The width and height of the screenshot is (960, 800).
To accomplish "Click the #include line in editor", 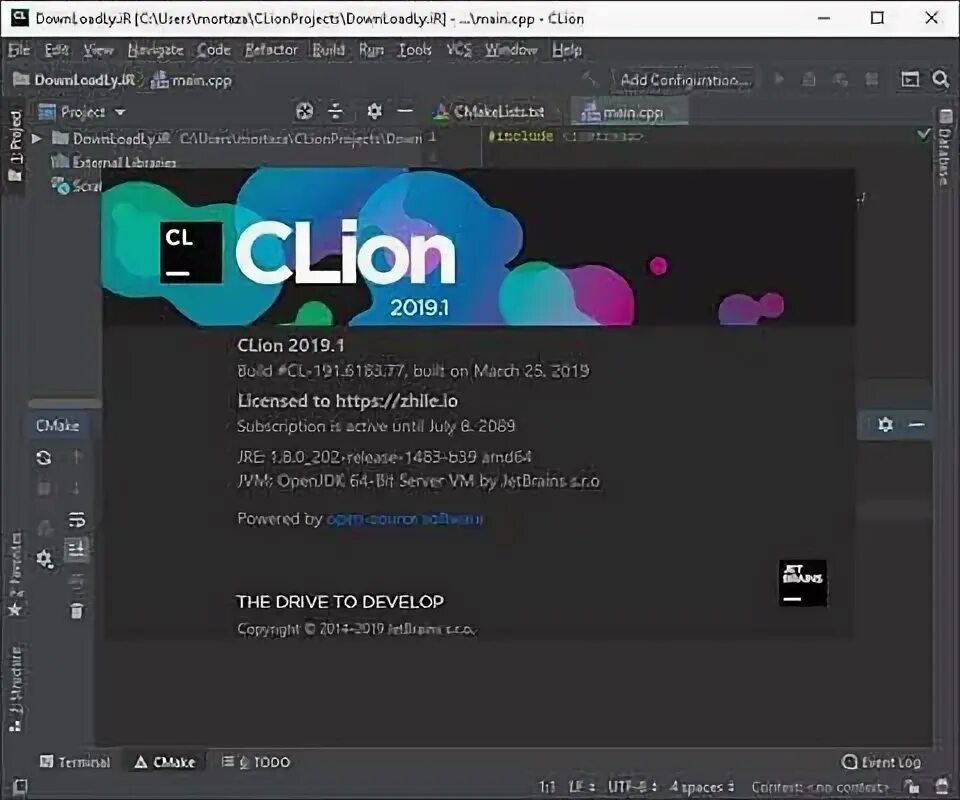I will point(565,136).
